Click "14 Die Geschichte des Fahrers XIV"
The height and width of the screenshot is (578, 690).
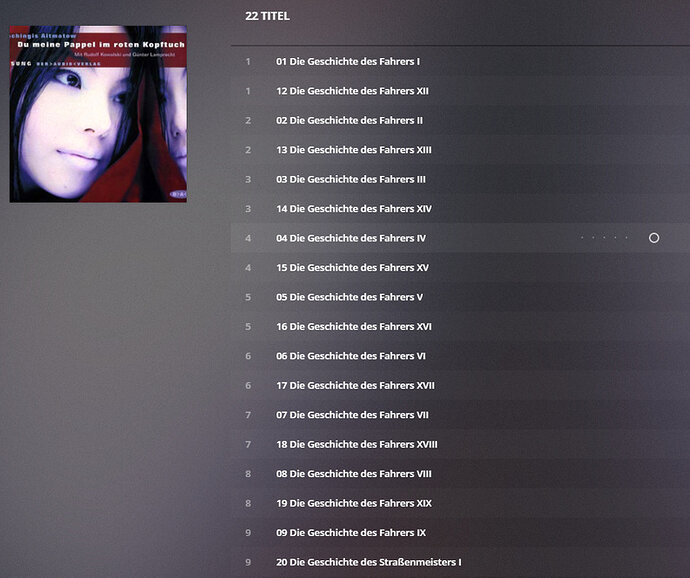tap(354, 209)
